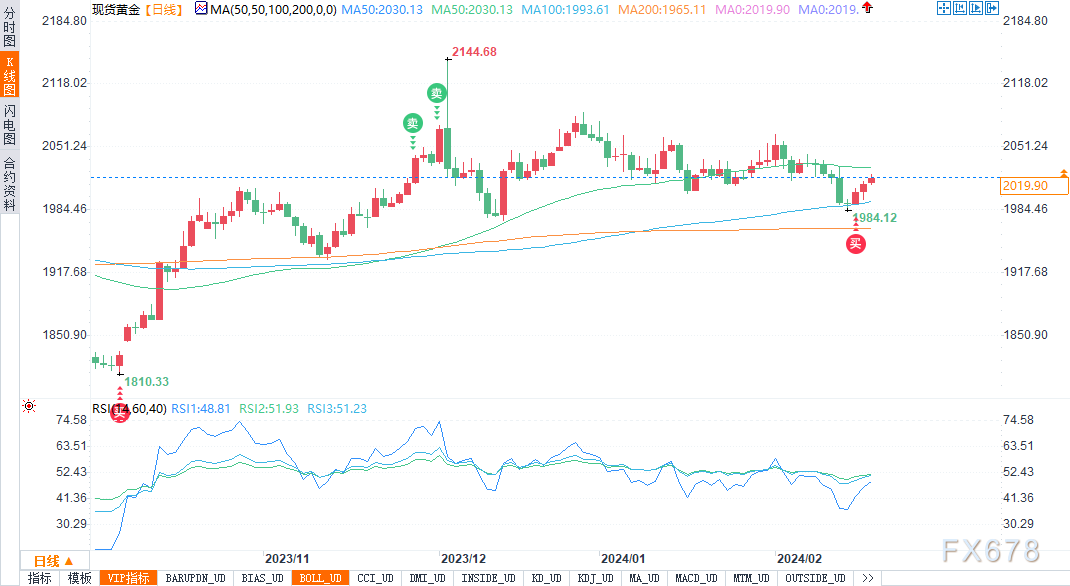Click the red sun icon beside RSI panel
Image resolution: width=1070 pixels, height=586 pixels.
click(x=29, y=407)
